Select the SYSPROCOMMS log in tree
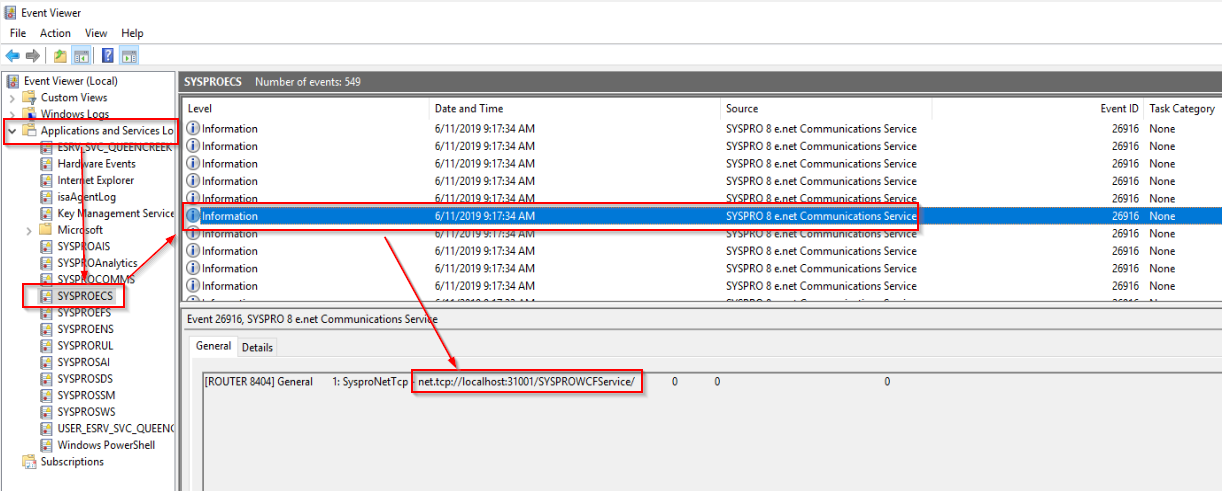This screenshot has height=491, width=1222. coord(98,280)
